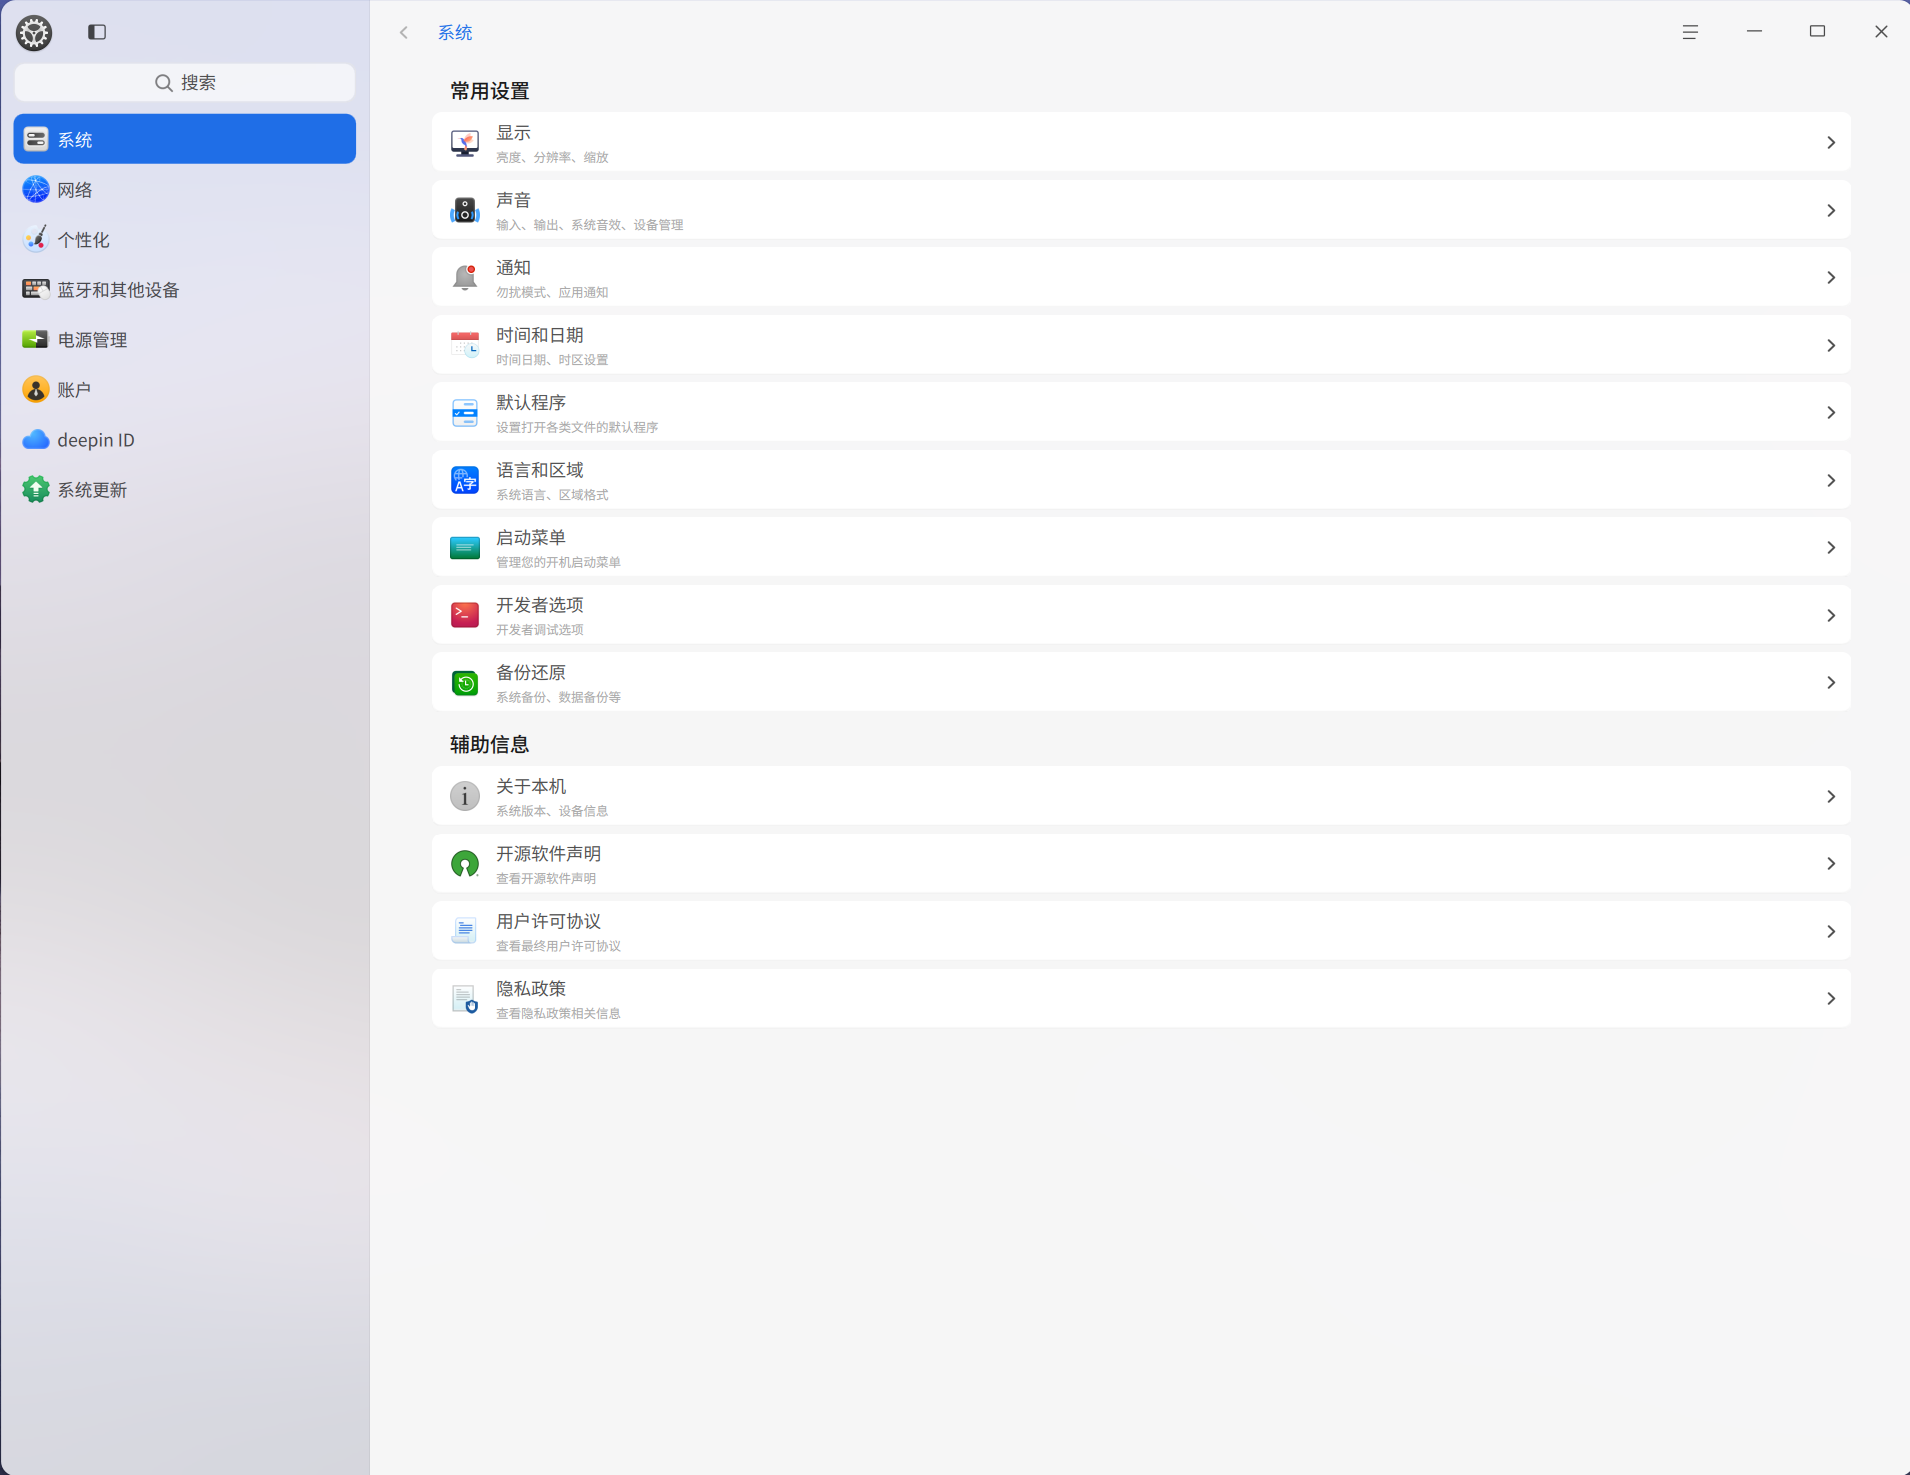Click the 声音 speaker icon

[x=464, y=210]
